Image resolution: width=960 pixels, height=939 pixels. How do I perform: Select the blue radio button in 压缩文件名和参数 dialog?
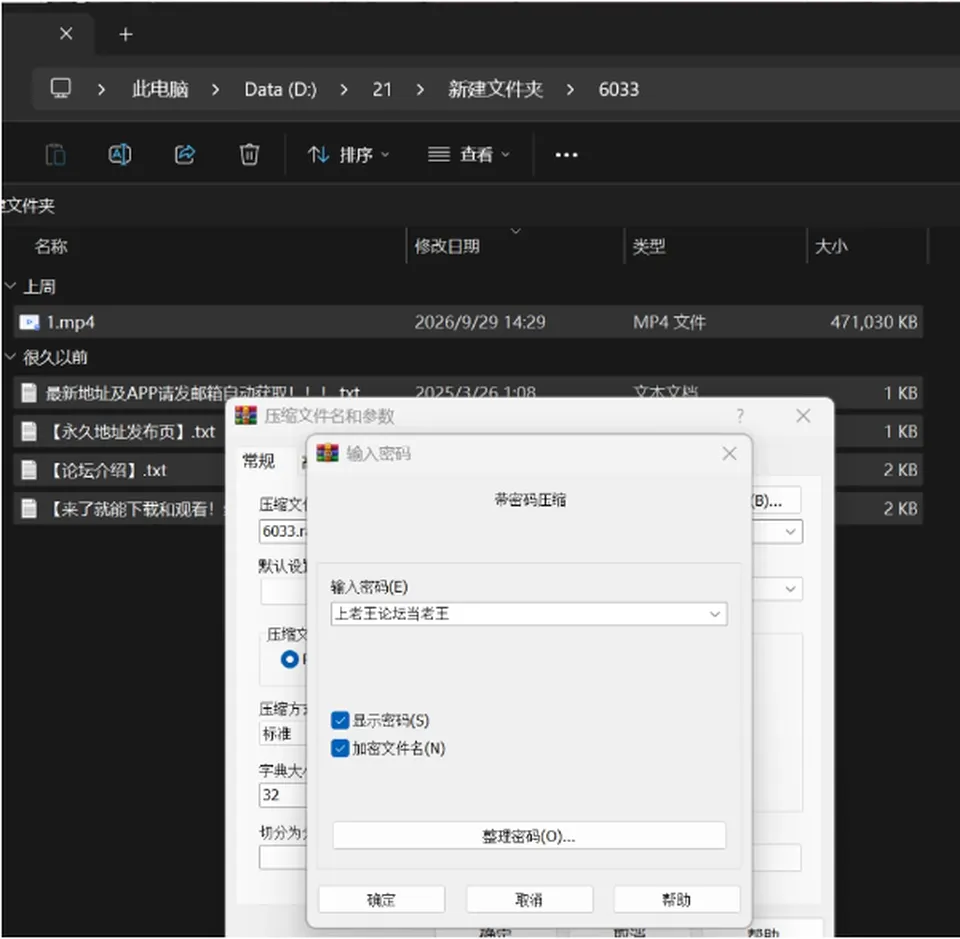290,659
